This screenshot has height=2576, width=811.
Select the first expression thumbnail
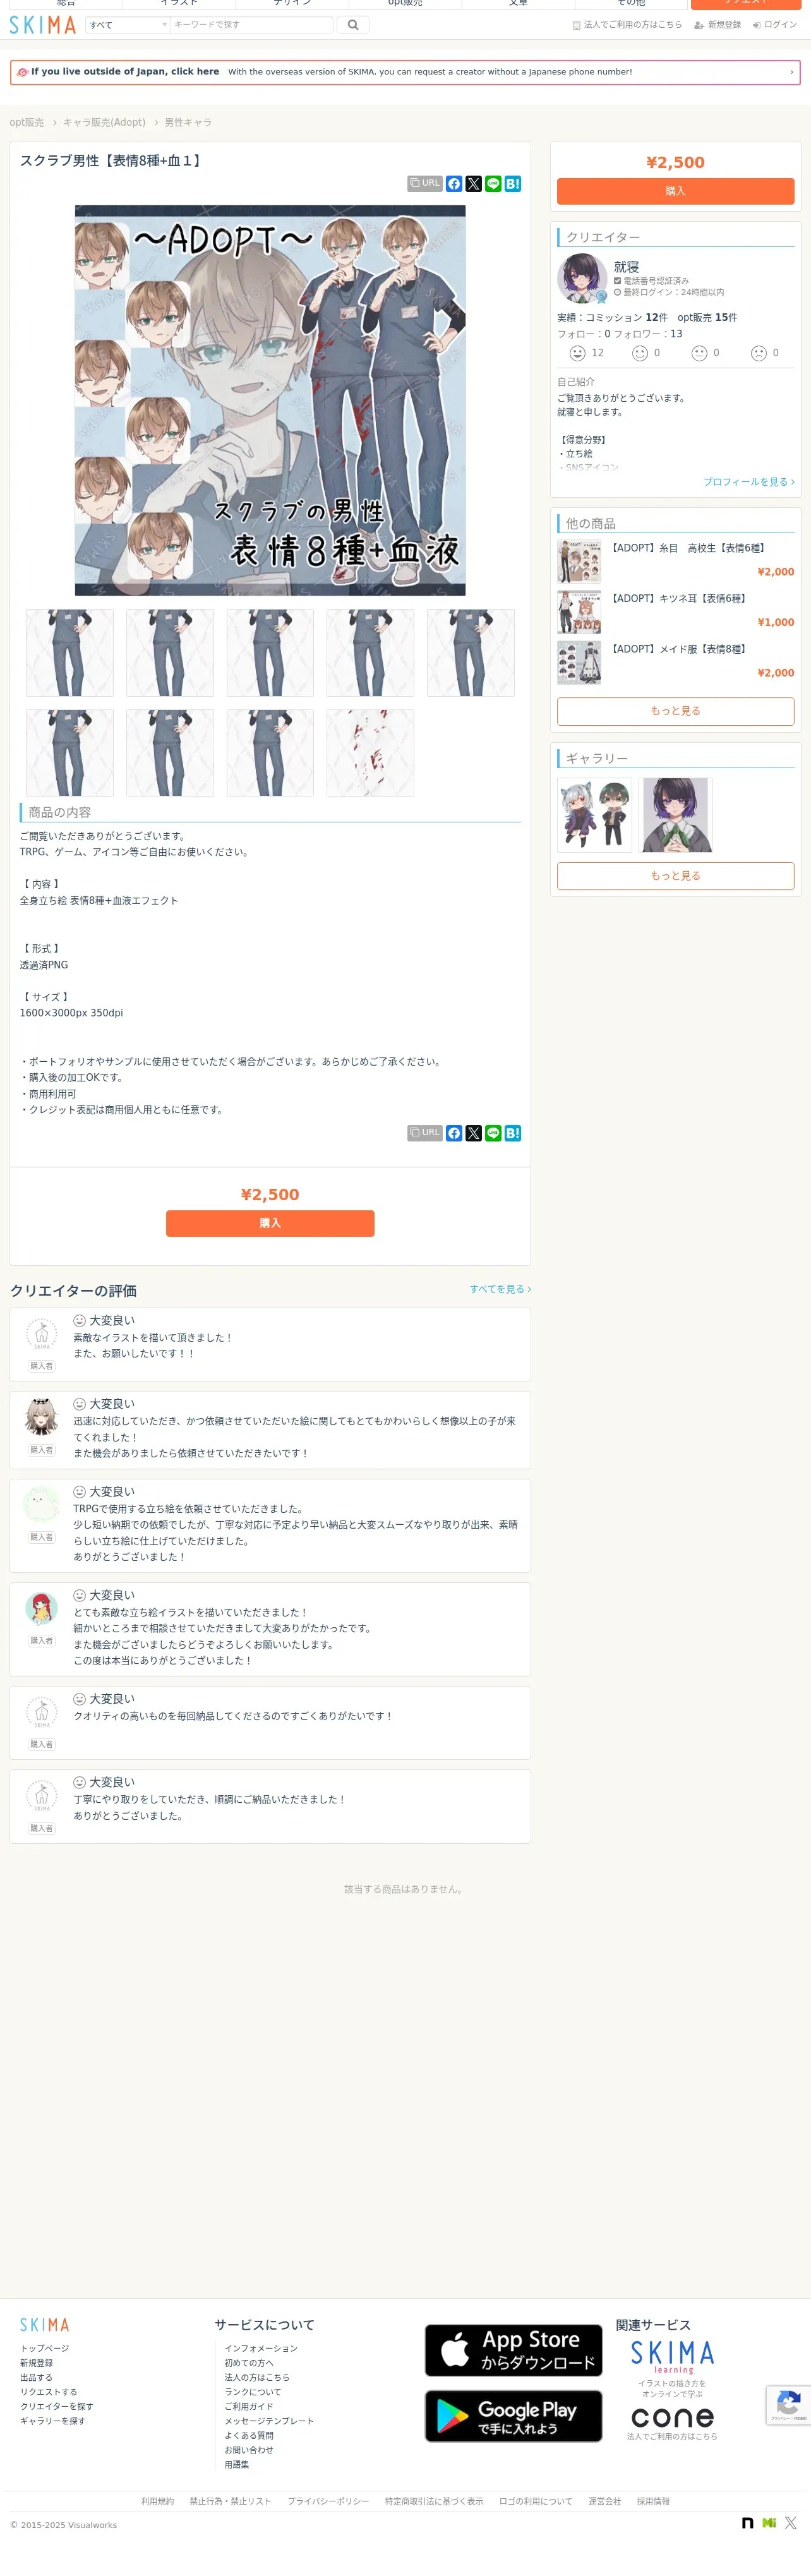(x=70, y=653)
